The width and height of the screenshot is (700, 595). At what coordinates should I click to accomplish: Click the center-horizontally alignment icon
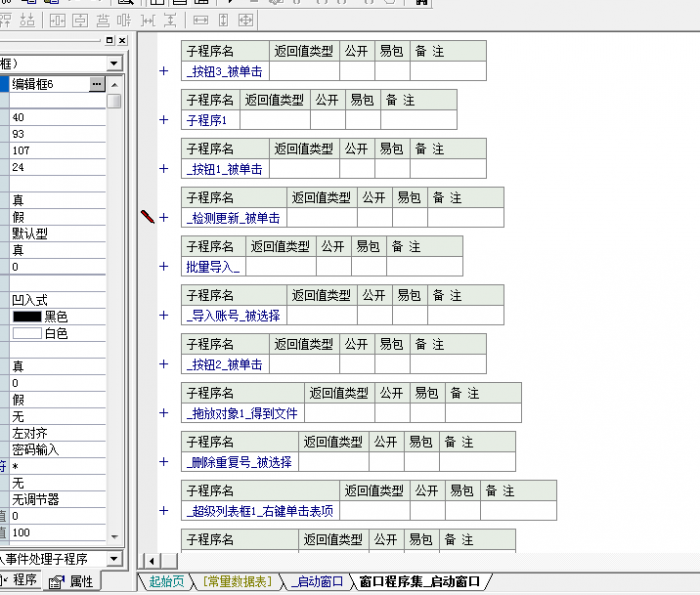(58, 20)
